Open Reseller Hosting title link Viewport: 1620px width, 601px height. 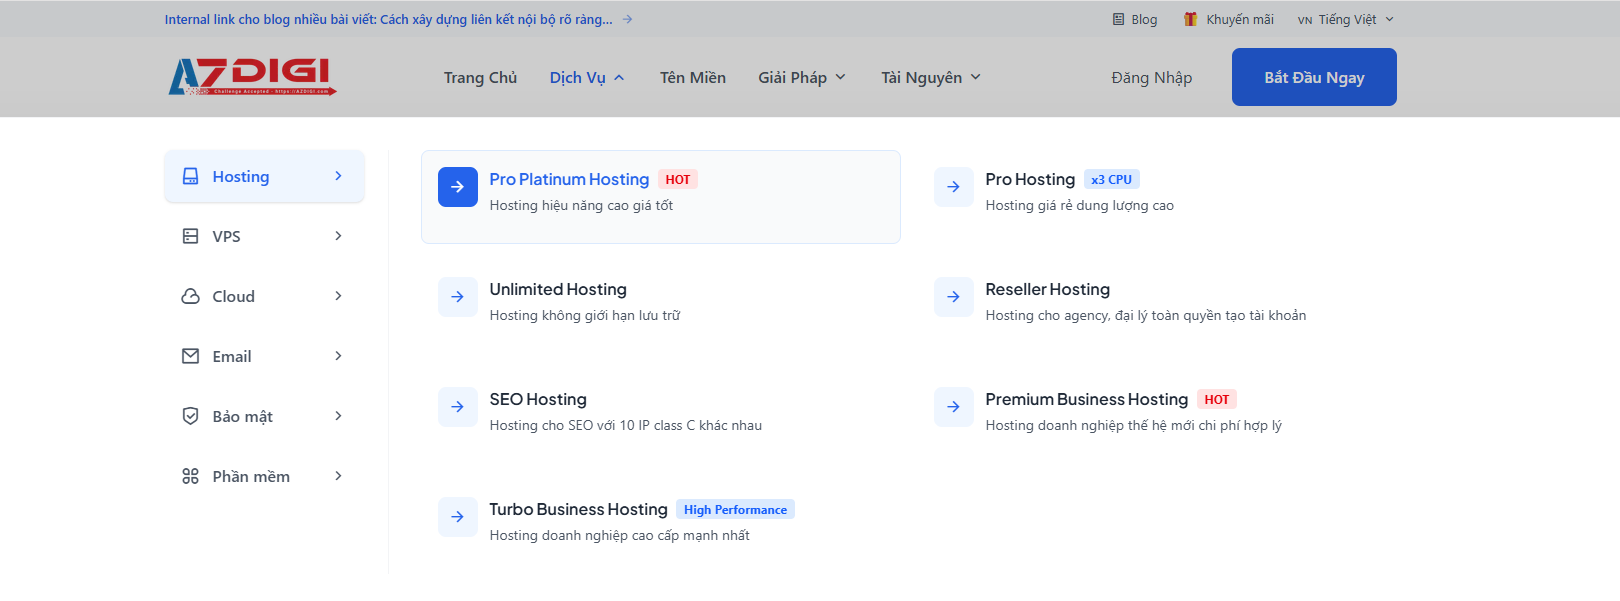[x=1047, y=289]
